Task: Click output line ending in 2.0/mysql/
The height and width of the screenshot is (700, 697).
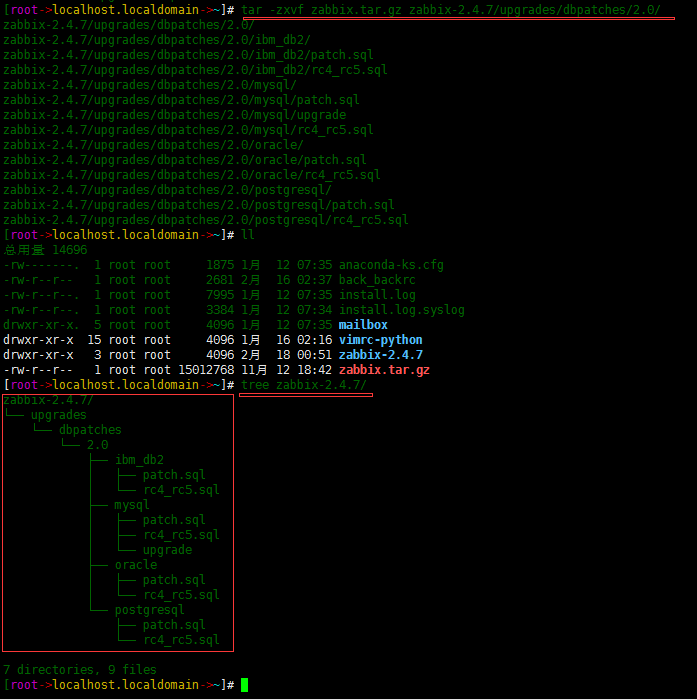Action: coord(150,85)
